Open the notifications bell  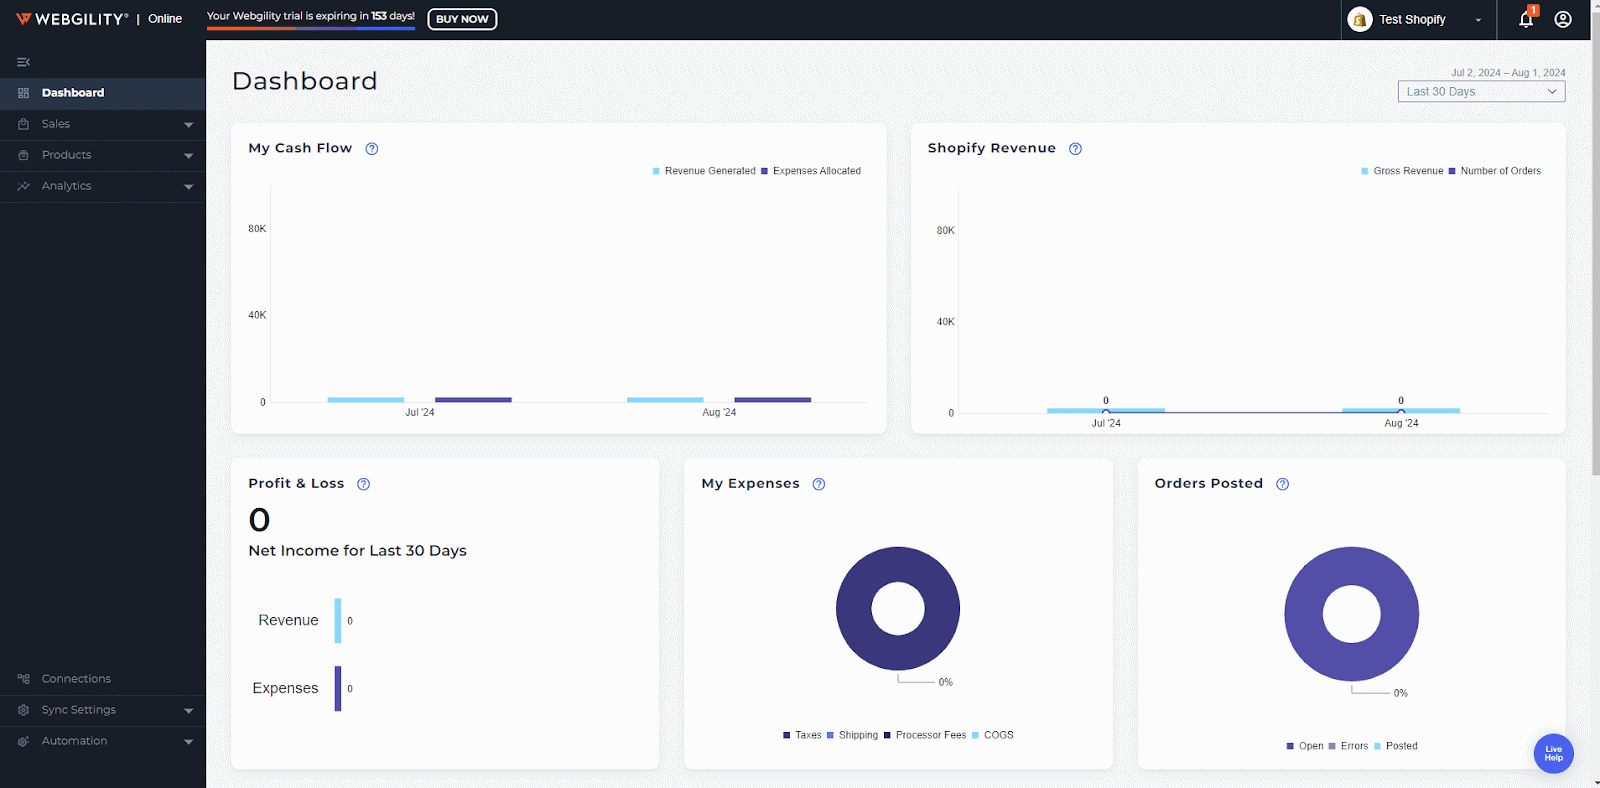point(1526,19)
